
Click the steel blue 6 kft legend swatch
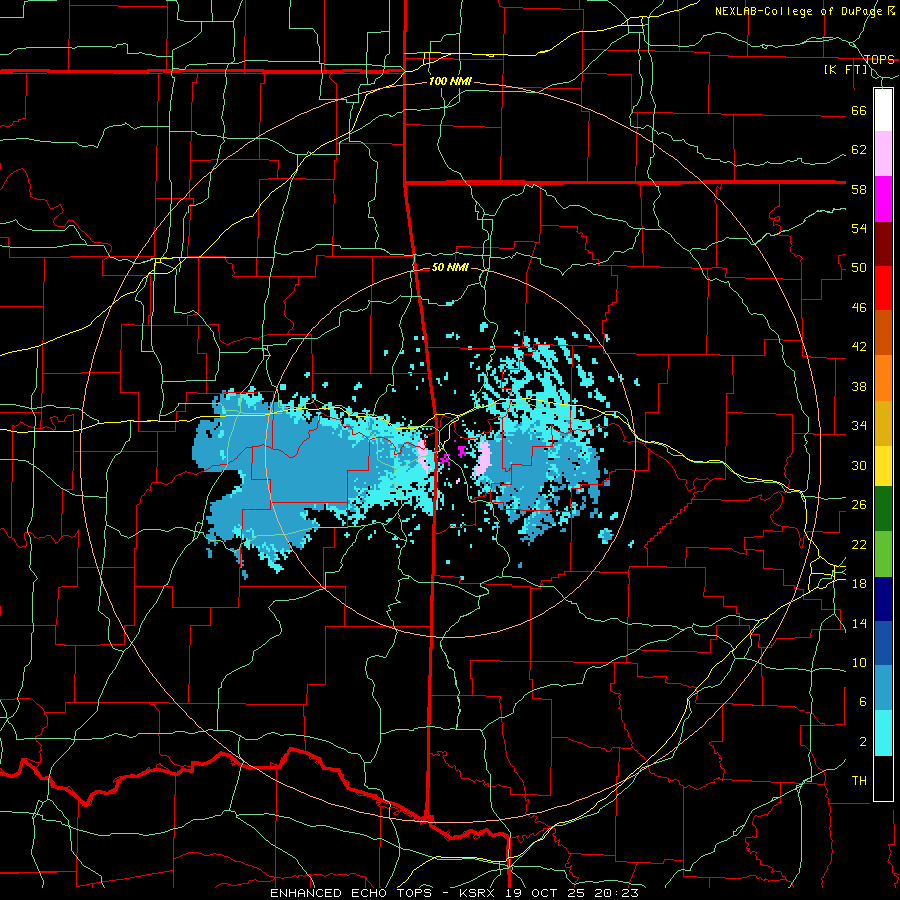click(x=883, y=688)
